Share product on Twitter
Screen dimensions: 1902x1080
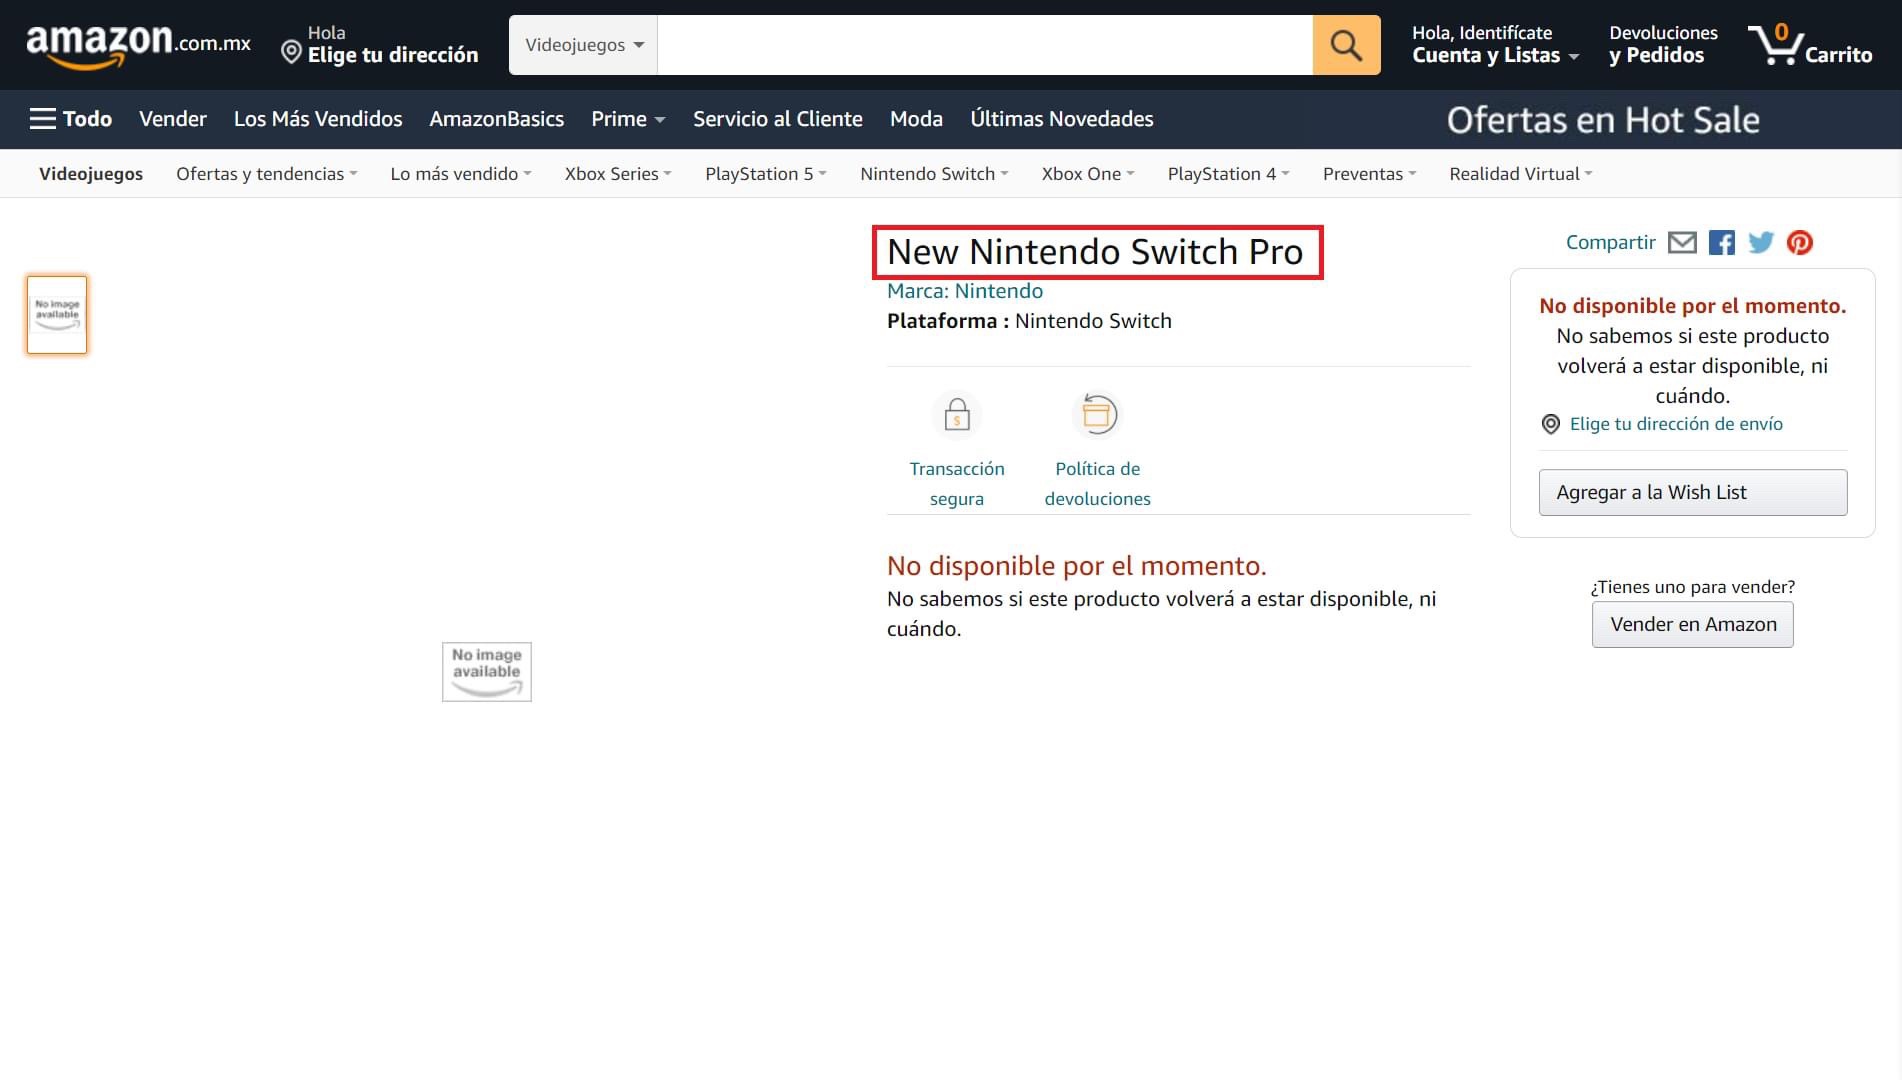point(1761,243)
